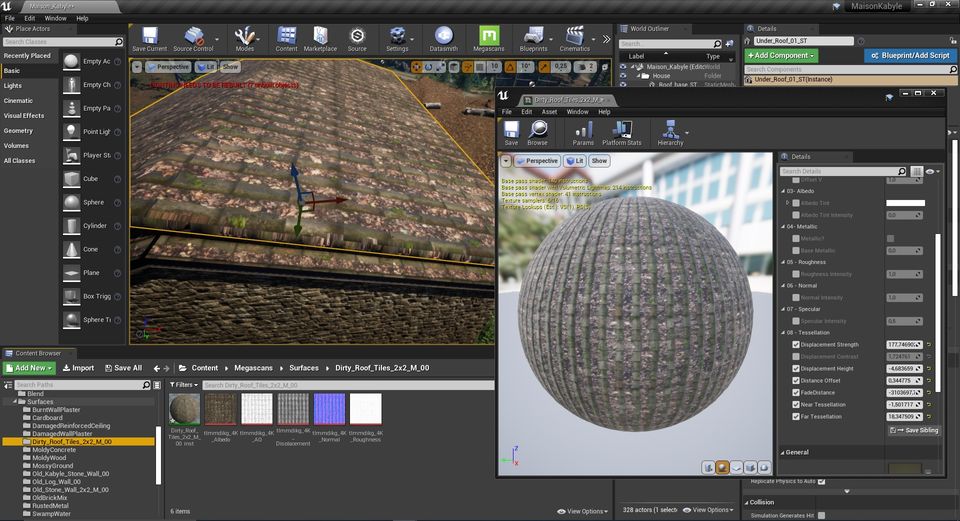960x521 pixels.
Task: Click the Save Sibling button
Action: coord(914,430)
